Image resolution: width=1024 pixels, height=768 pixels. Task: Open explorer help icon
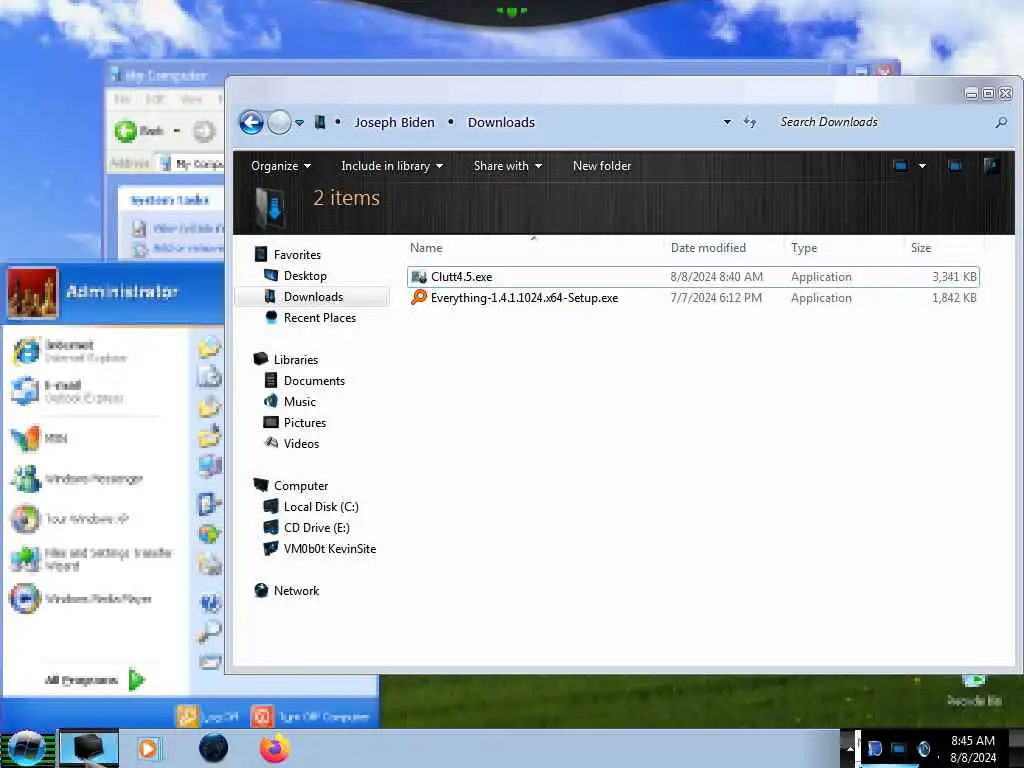click(991, 166)
